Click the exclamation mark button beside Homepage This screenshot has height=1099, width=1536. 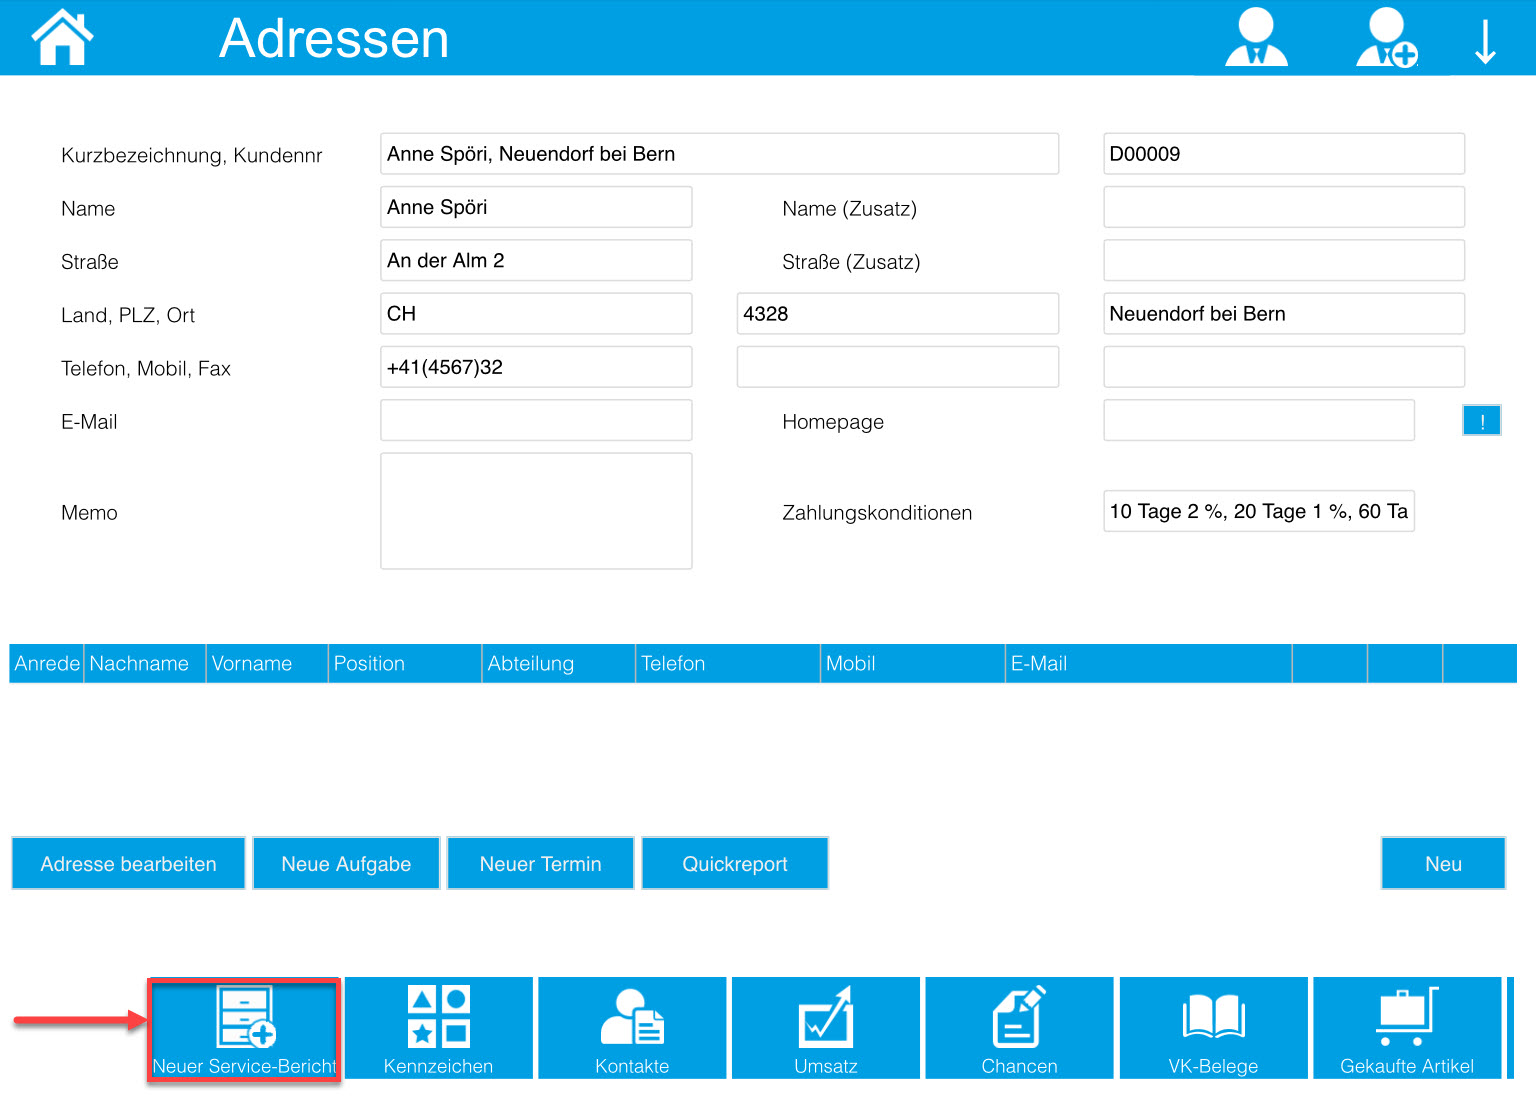point(1482,421)
